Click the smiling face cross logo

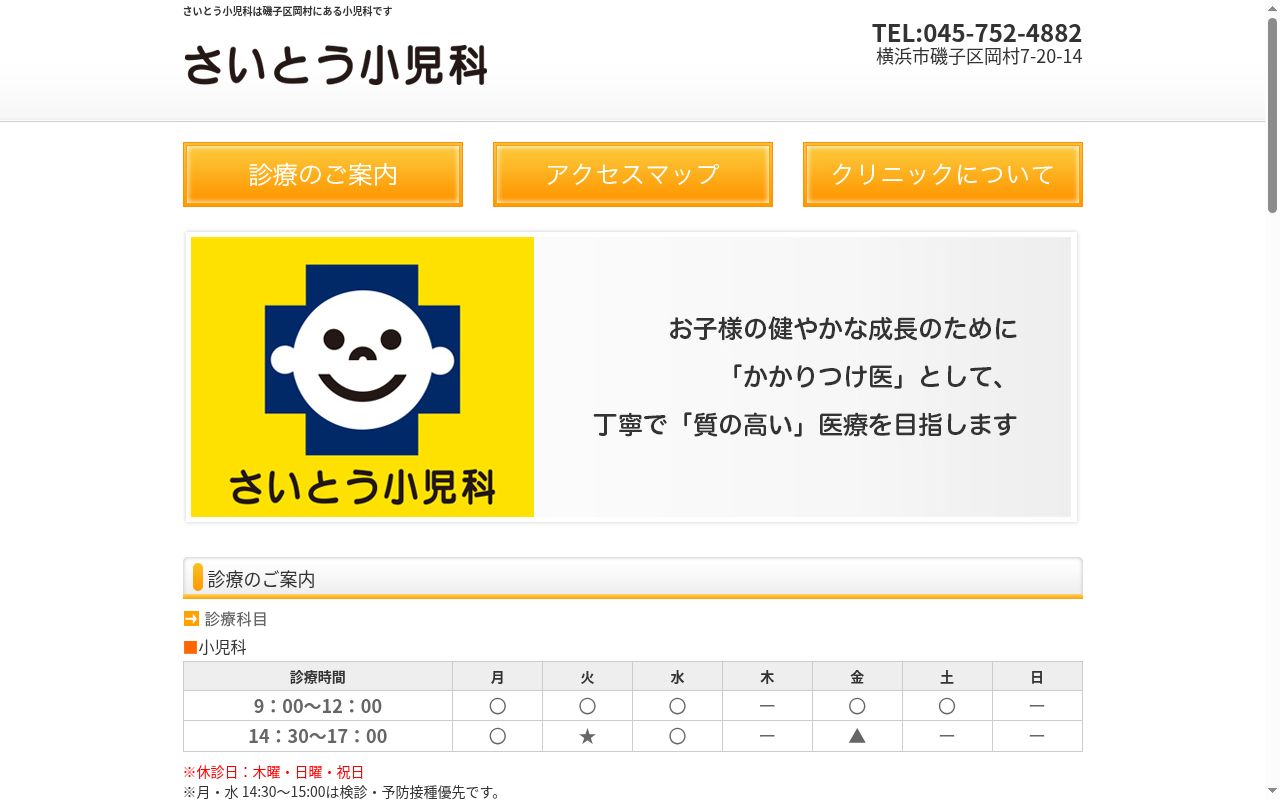(x=362, y=359)
